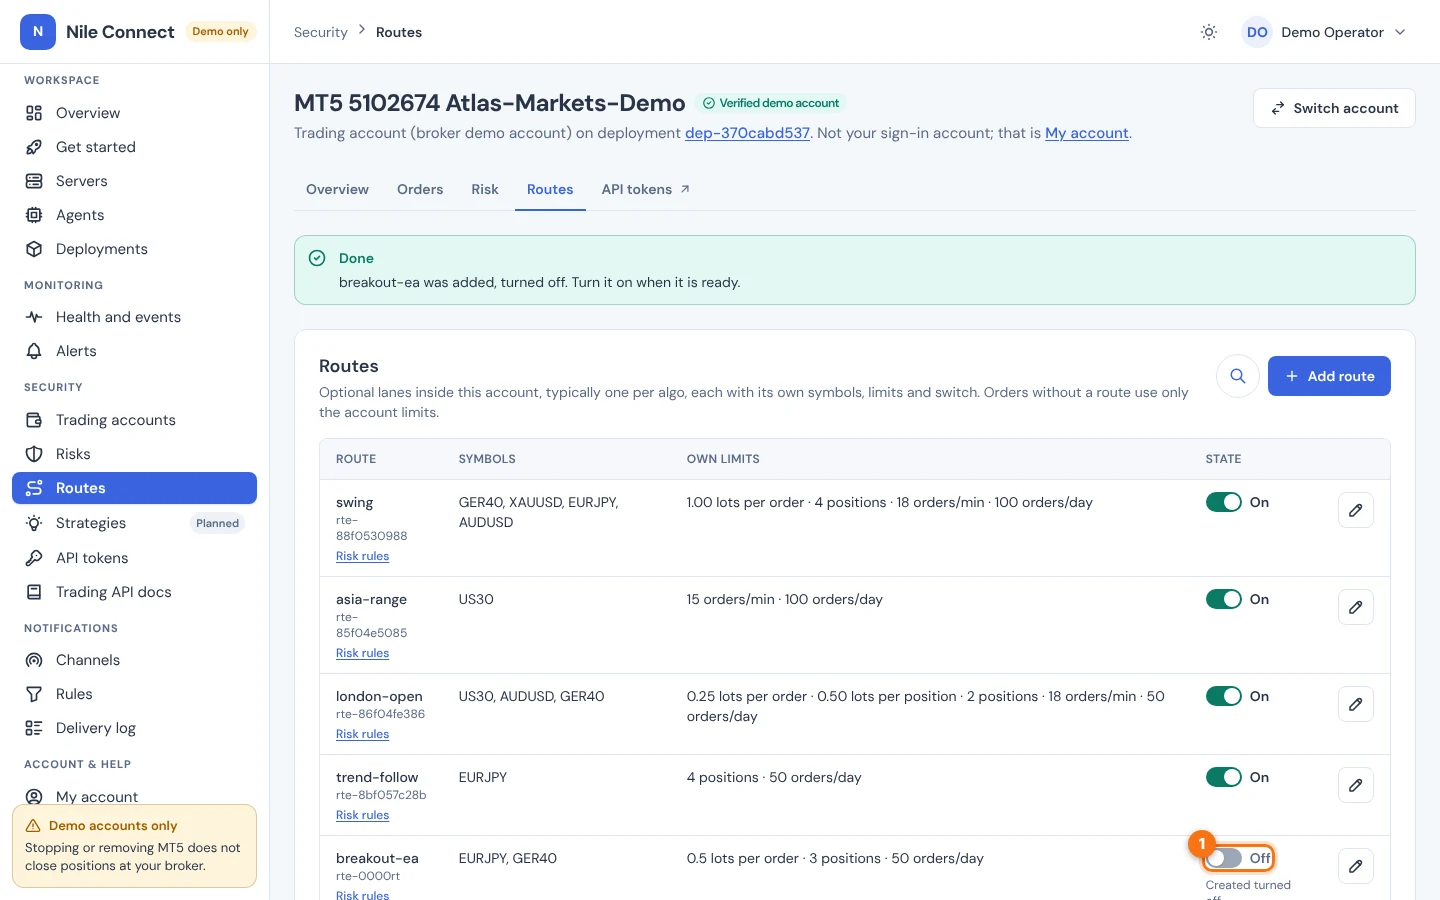Edit the breakout-ea route pencil icon

tap(1356, 866)
